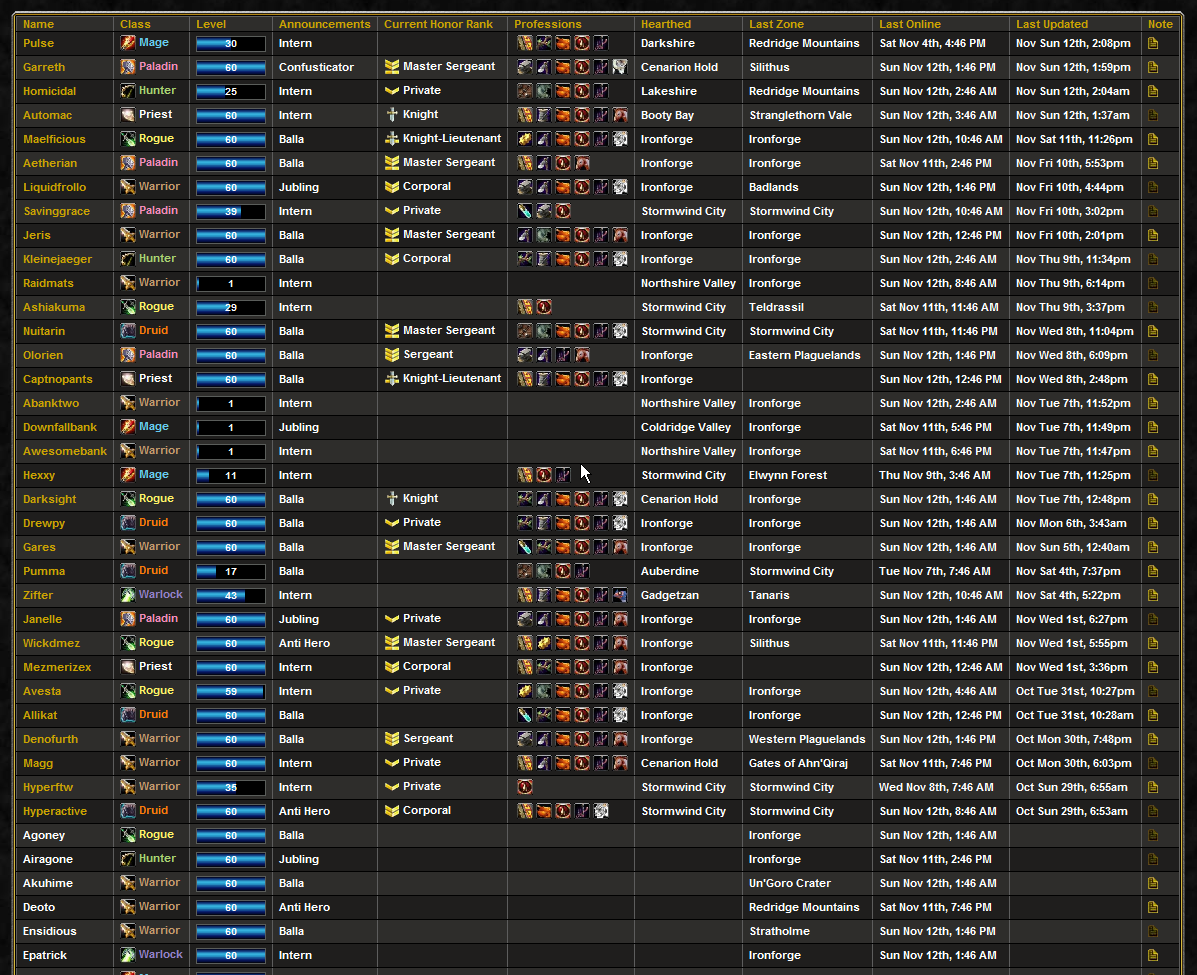
Task: Sort by the Professions column header
Action: click(x=547, y=24)
